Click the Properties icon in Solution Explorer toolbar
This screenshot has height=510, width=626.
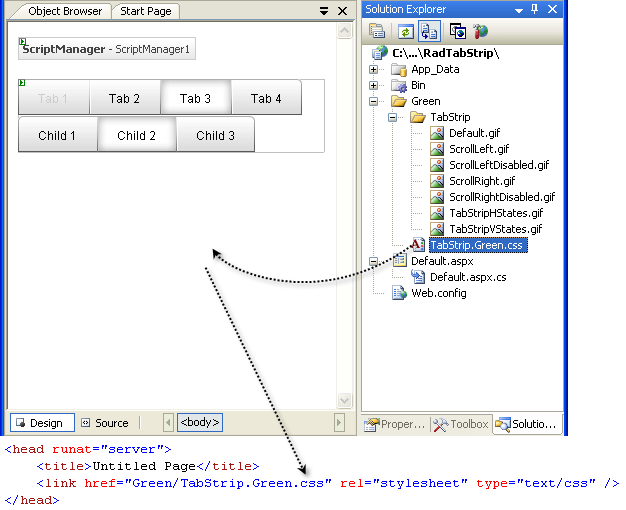(x=377, y=31)
